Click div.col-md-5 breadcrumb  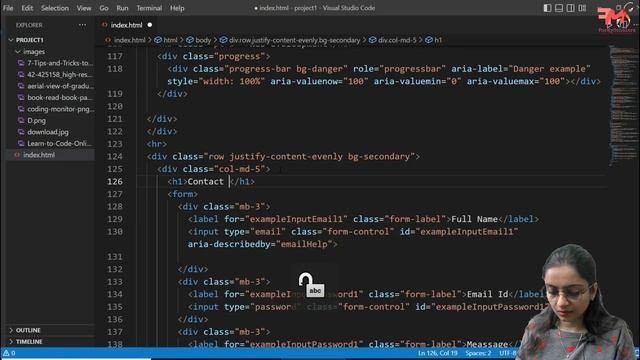(397, 40)
